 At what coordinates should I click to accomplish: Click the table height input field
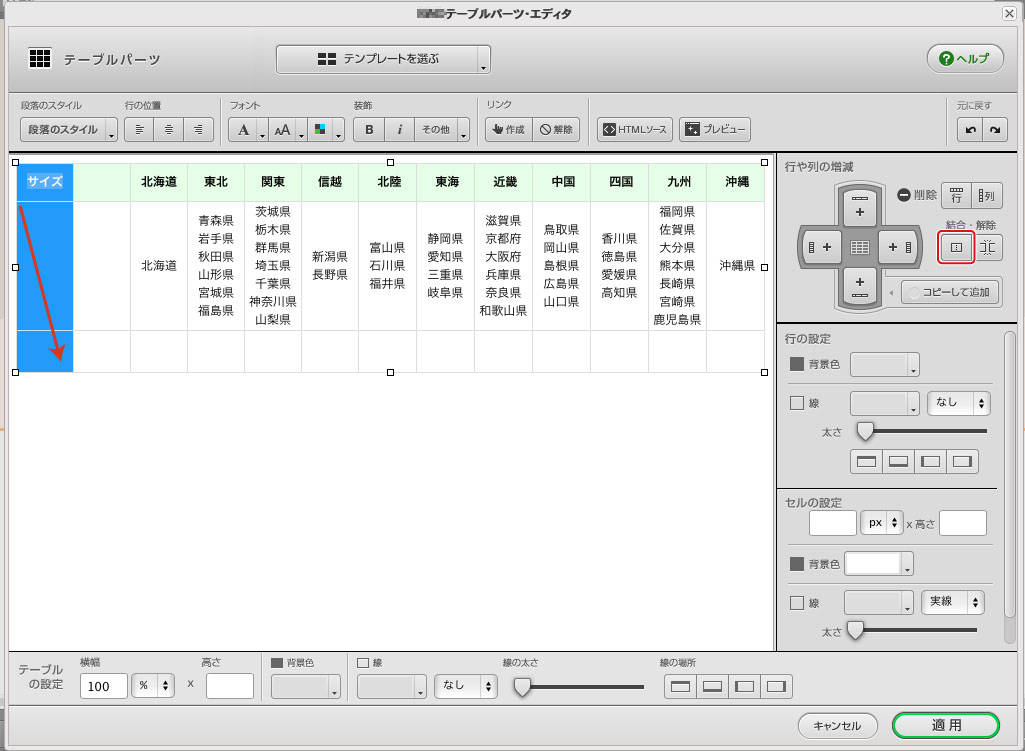pos(229,686)
